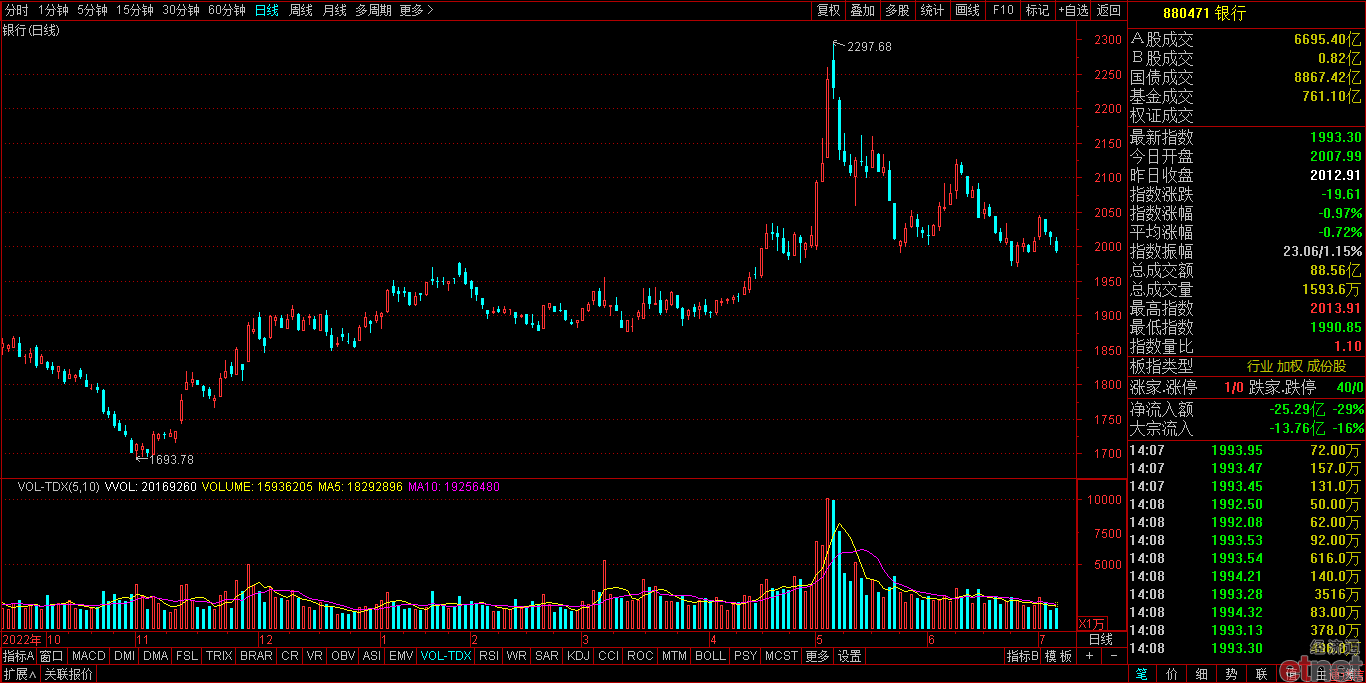This screenshot has height=683, width=1366.
Task: Switch to 笔 tick tab
Action: point(1142,673)
